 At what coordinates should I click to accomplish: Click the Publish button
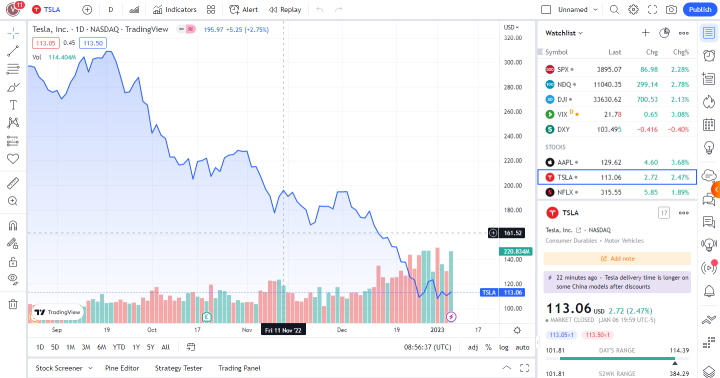tap(700, 10)
